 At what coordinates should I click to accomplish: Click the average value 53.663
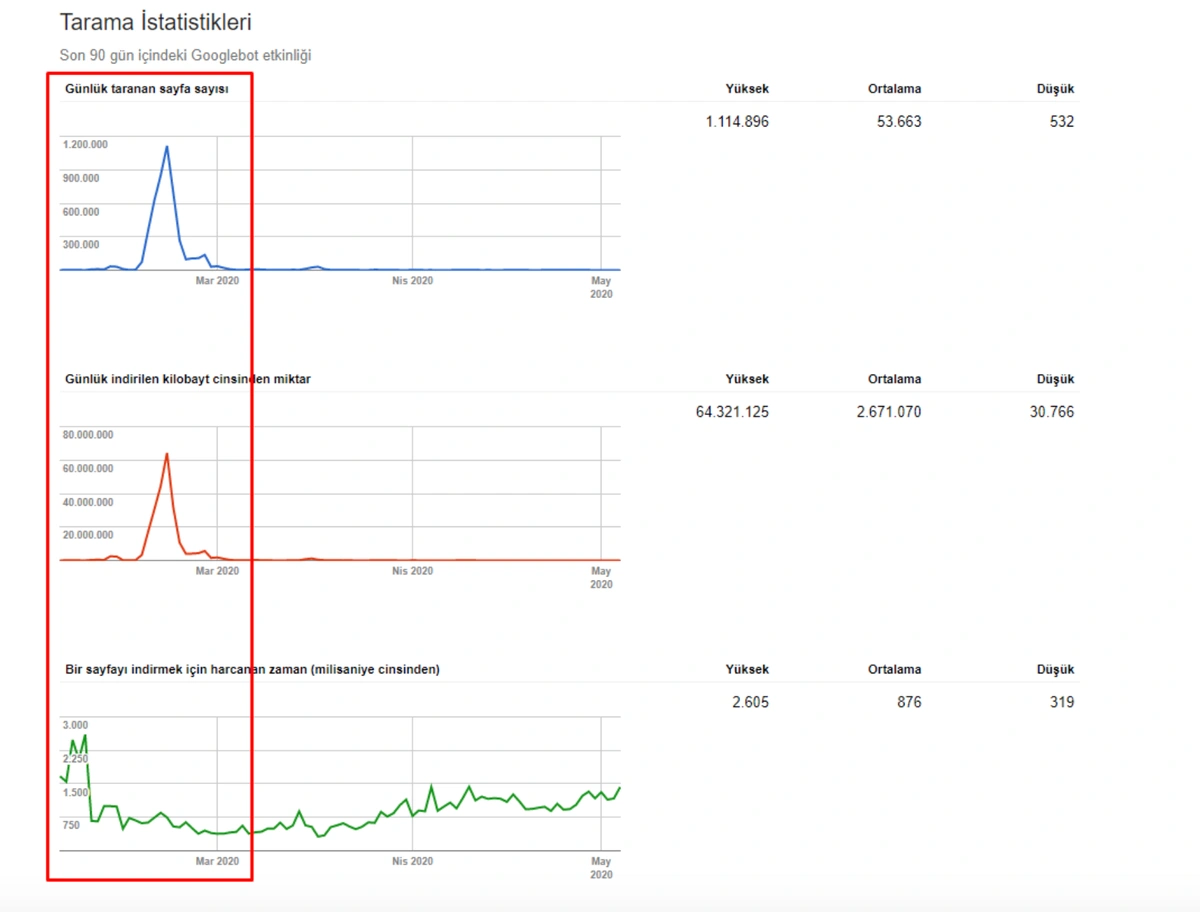(894, 122)
